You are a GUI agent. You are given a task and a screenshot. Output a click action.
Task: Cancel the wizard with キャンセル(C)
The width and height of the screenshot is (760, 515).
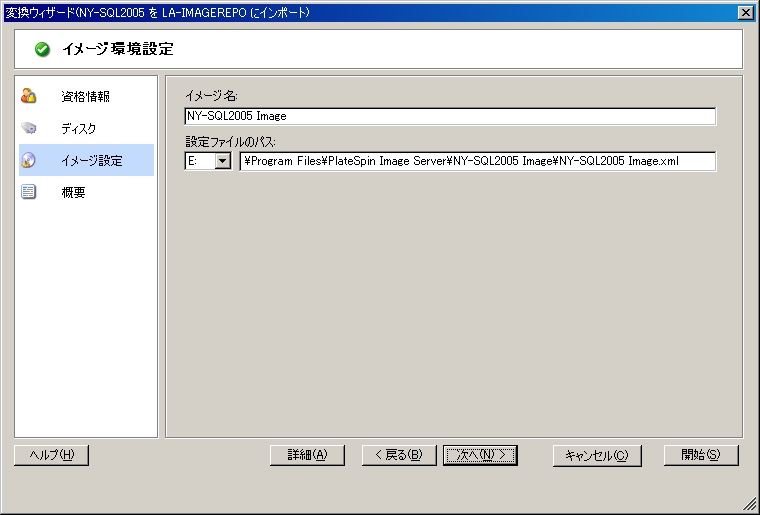click(597, 455)
